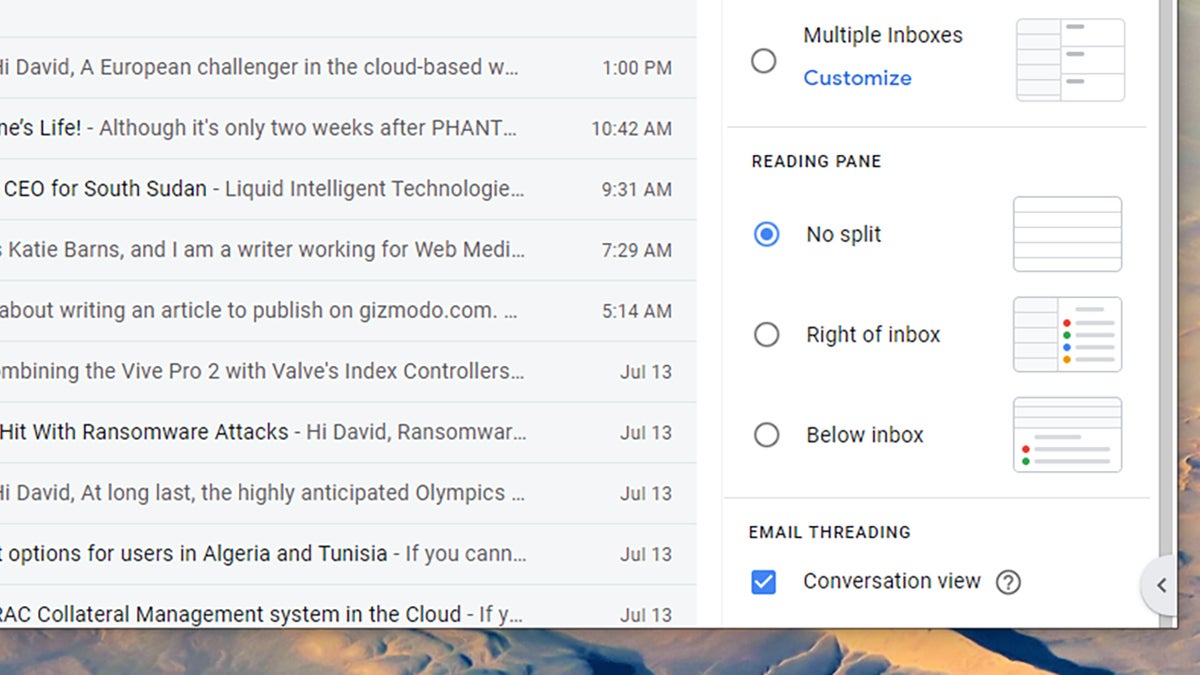Confirm the No split radio button
This screenshot has height=675, width=1200.
pyautogui.click(x=766, y=234)
